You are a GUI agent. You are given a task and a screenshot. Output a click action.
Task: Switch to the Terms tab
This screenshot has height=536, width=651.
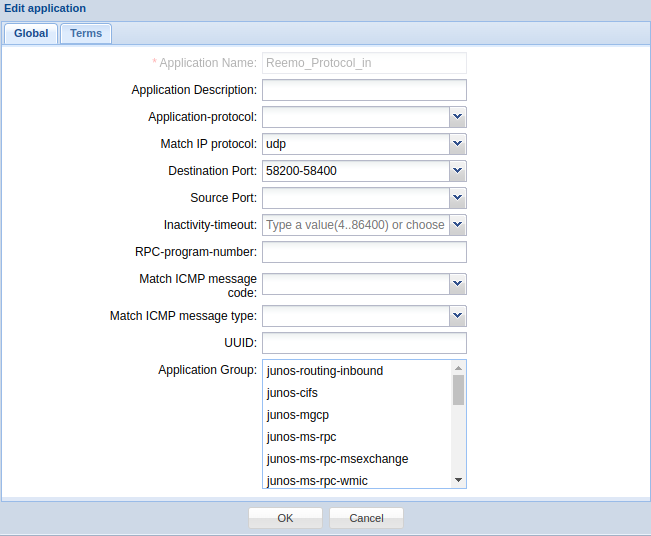pyautogui.click(x=86, y=33)
